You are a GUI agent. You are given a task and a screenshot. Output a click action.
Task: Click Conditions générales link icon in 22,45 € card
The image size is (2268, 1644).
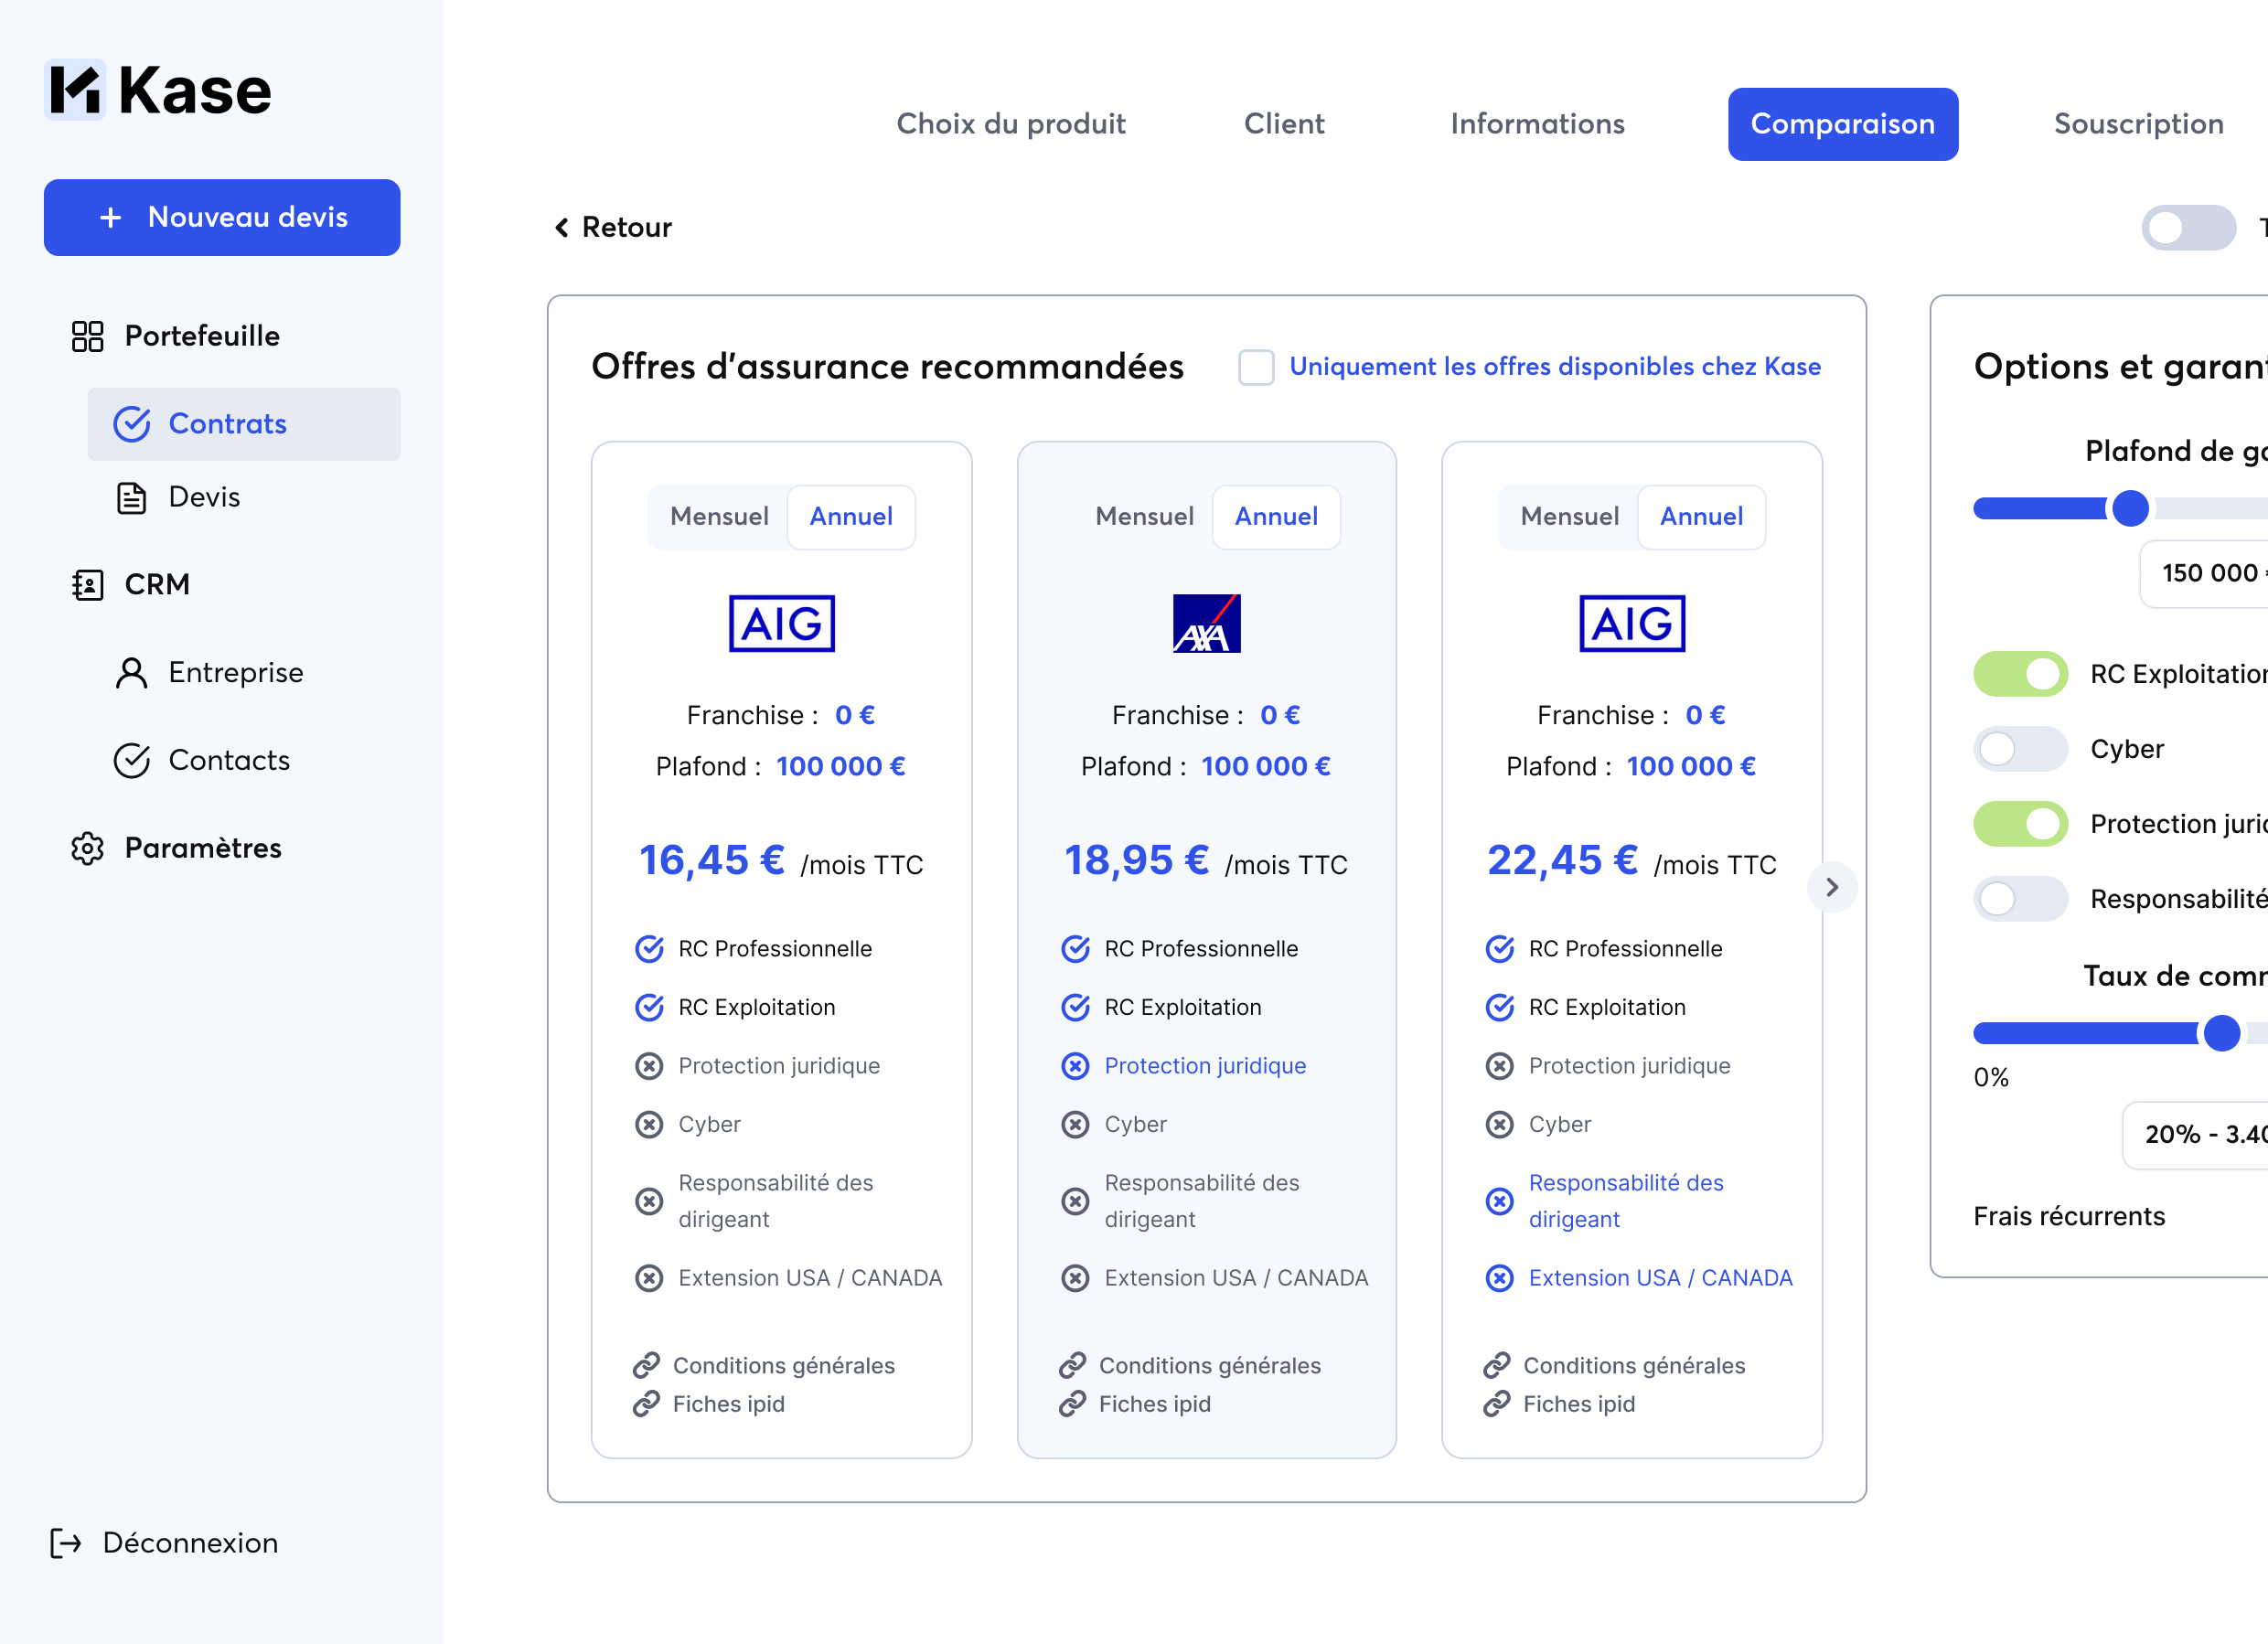pos(1496,1365)
